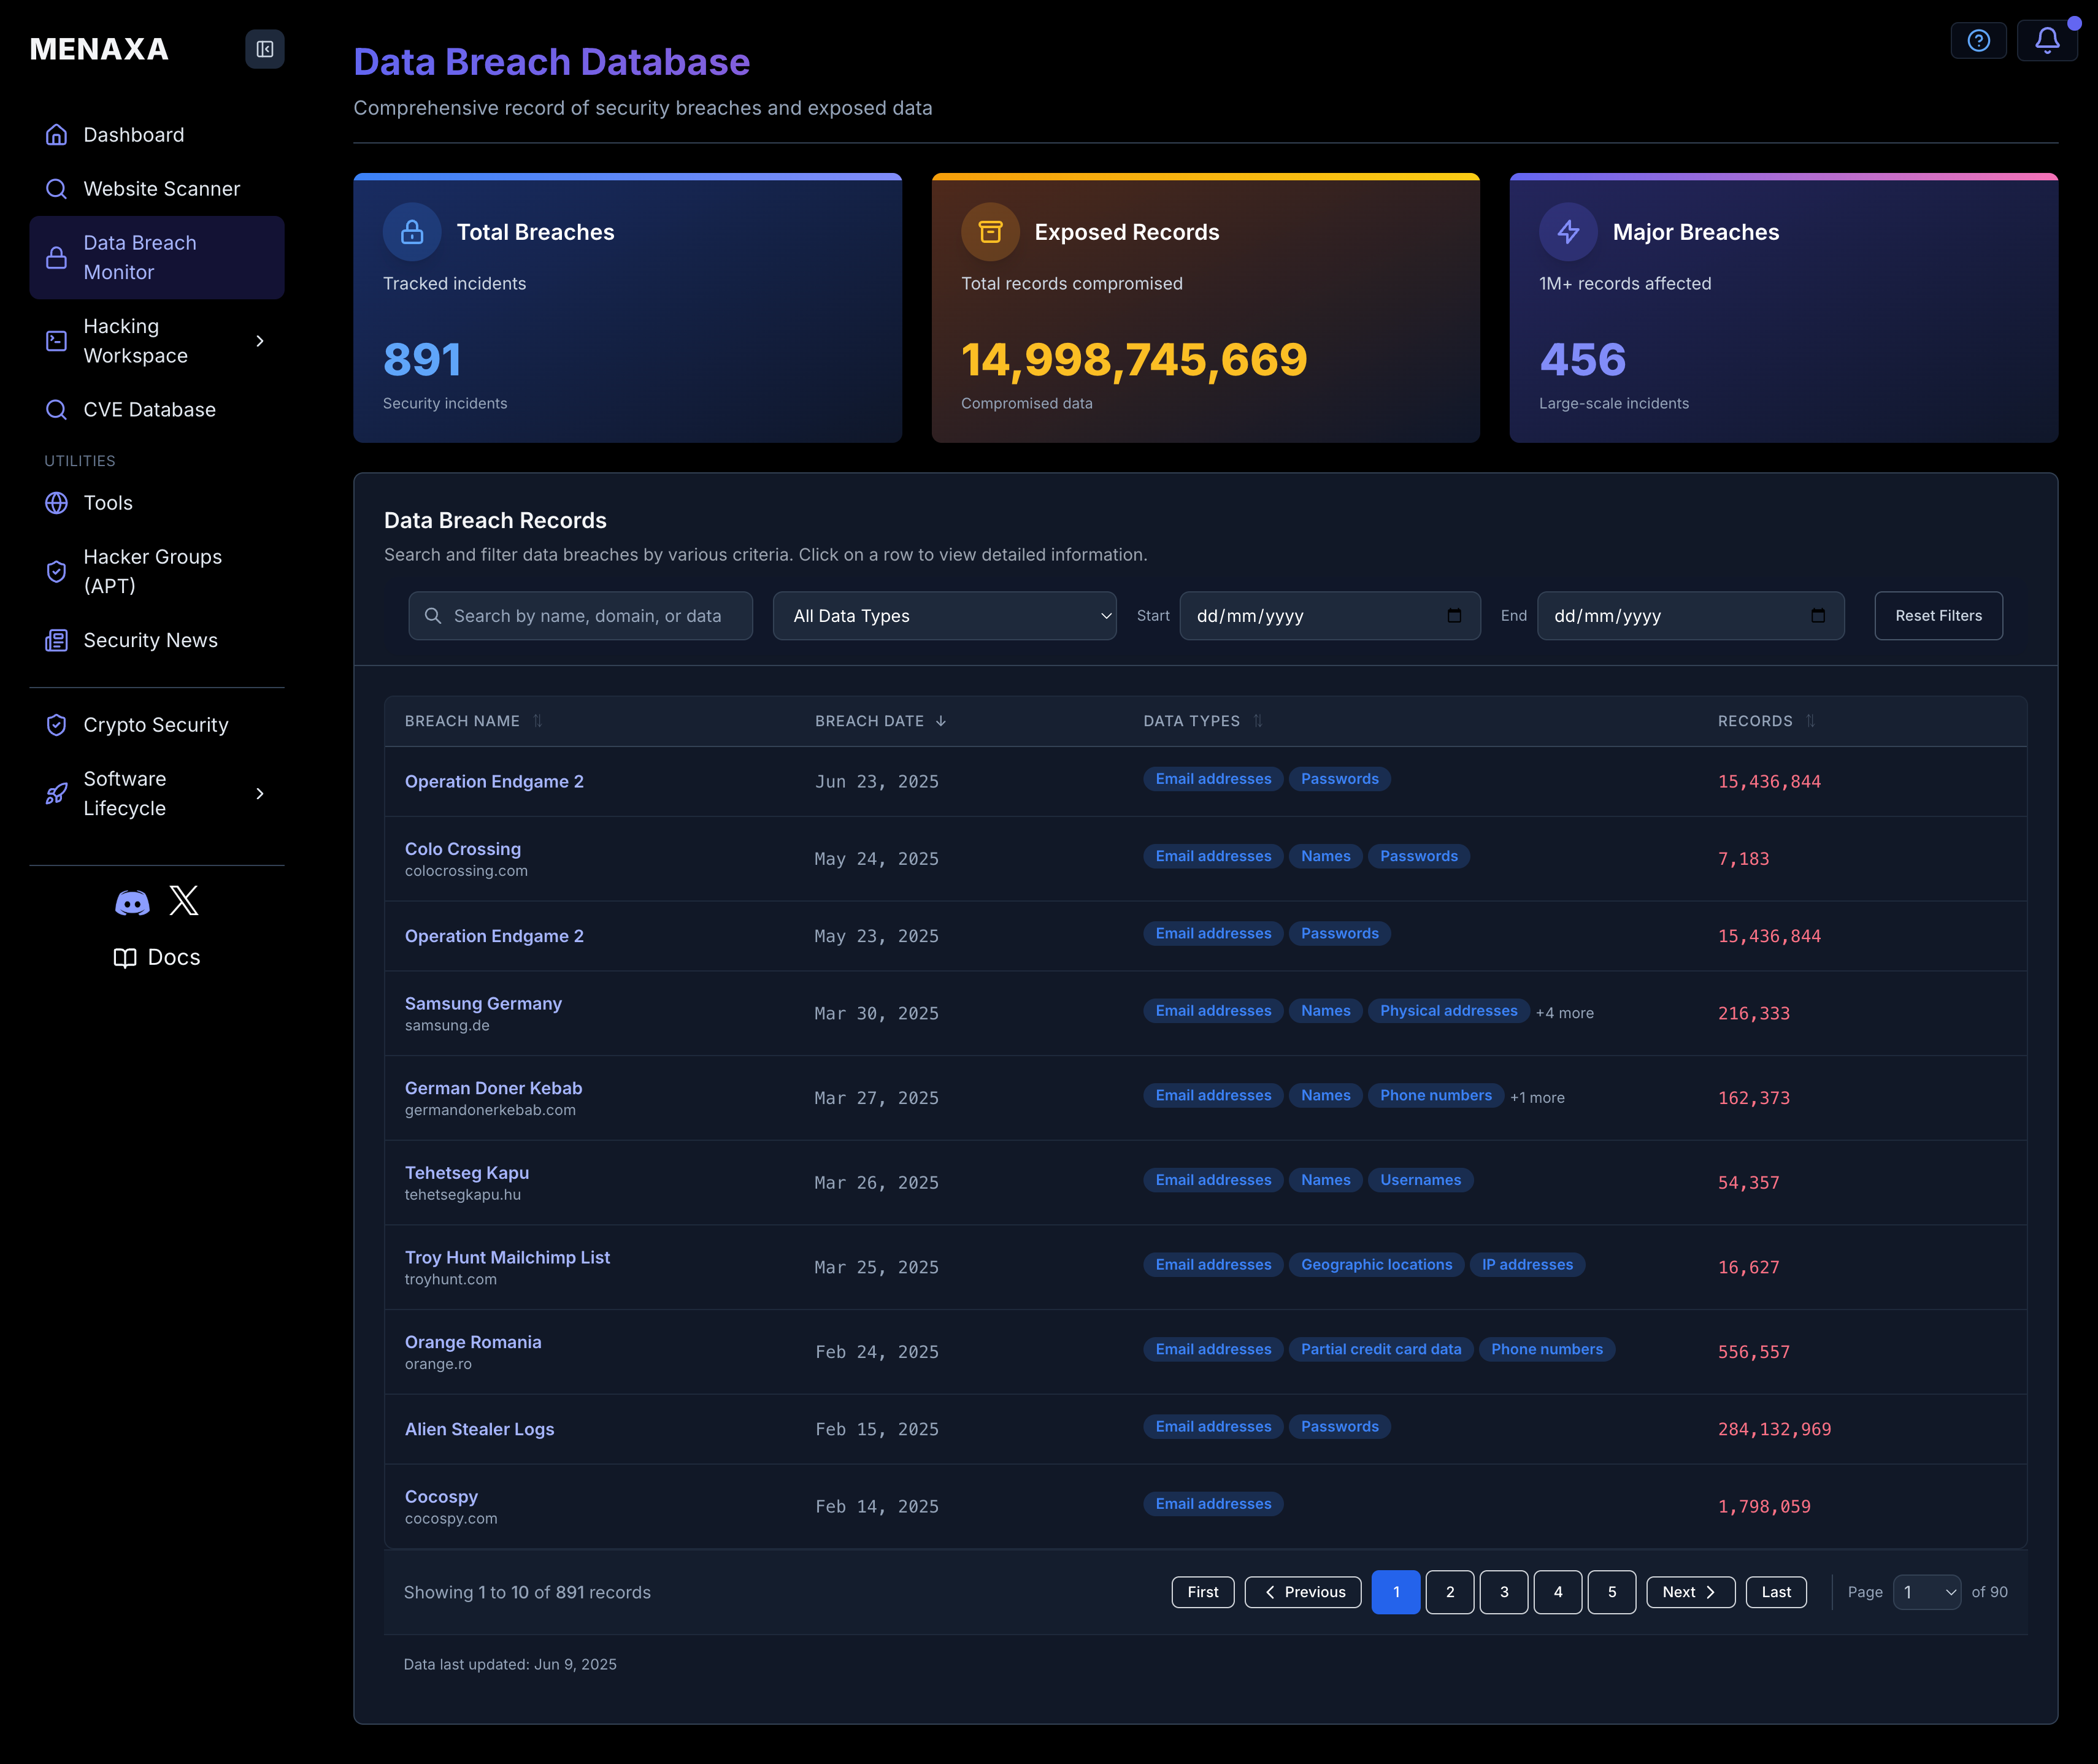Open notifications bell icon
This screenshot has width=2098, height=1764.
click(2047, 41)
